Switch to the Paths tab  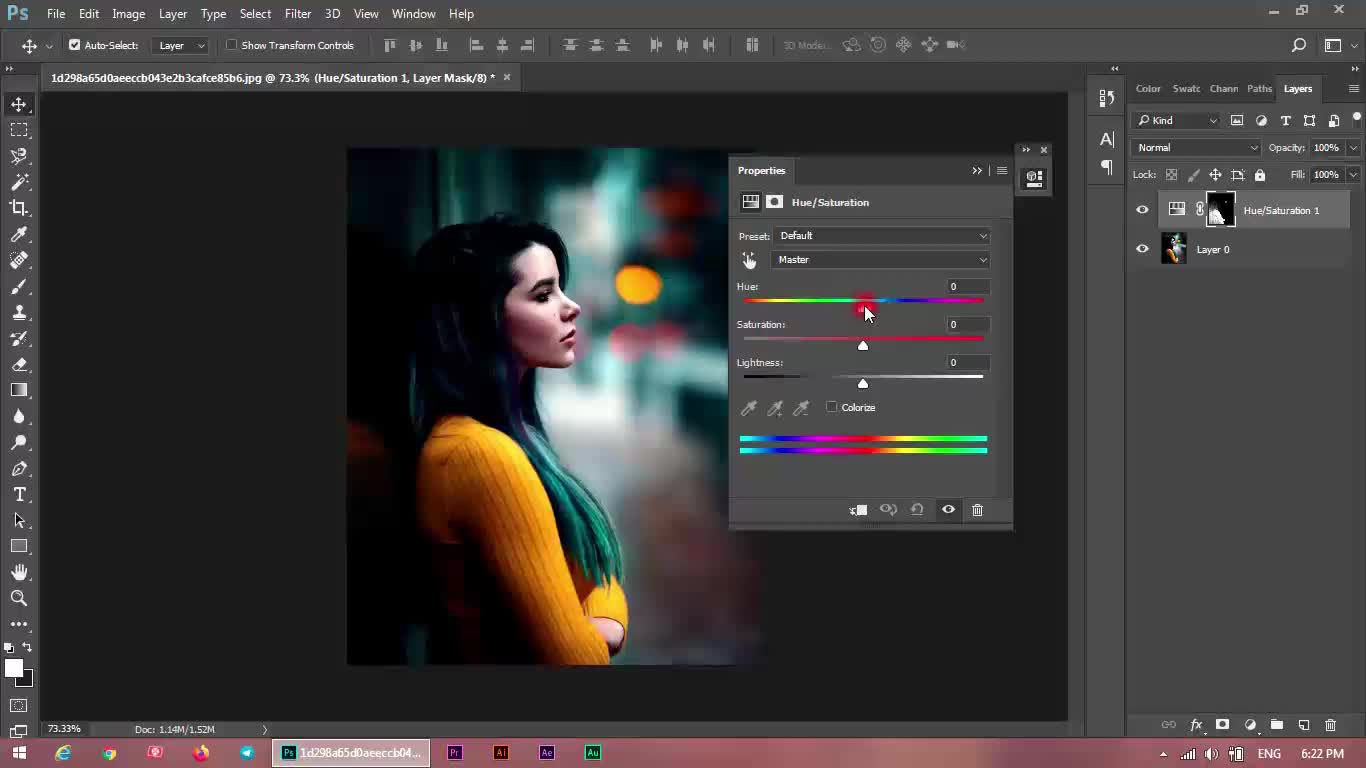click(1259, 89)
